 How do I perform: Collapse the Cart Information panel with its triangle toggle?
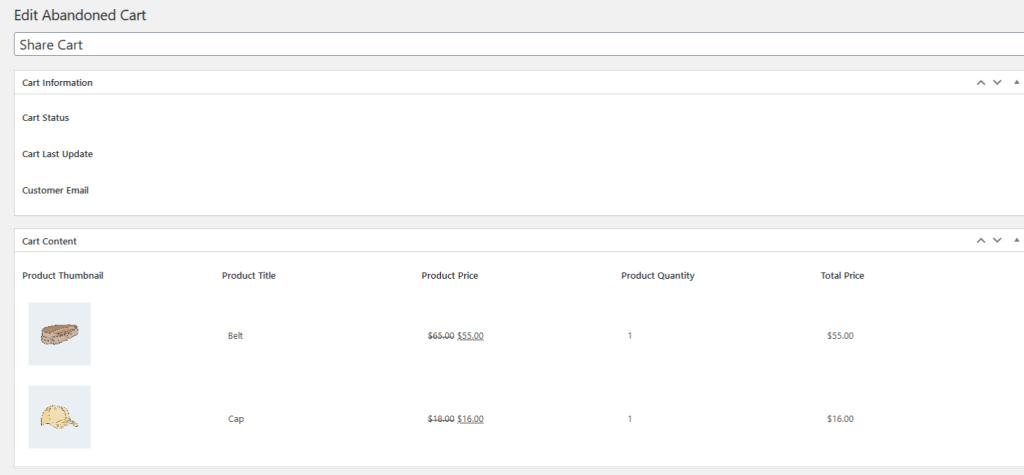(x=1017, y=83)
